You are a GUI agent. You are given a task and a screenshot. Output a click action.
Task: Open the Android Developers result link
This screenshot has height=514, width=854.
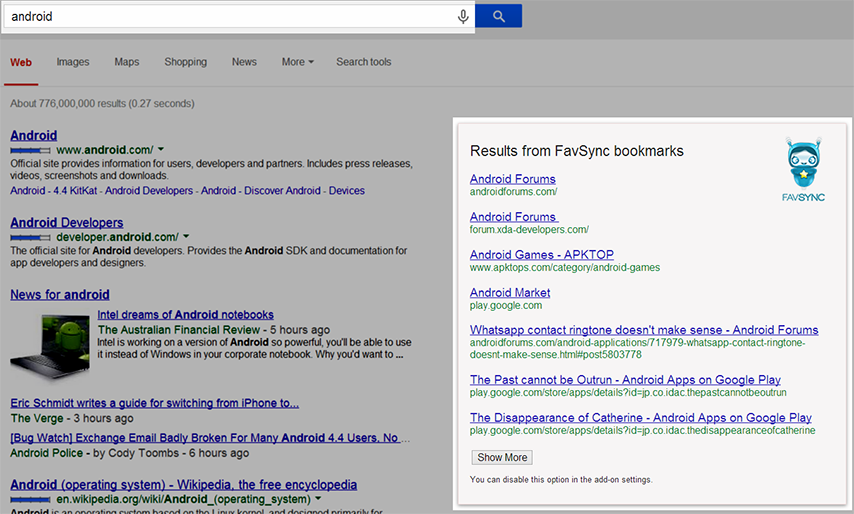click(x=66, y=223)
